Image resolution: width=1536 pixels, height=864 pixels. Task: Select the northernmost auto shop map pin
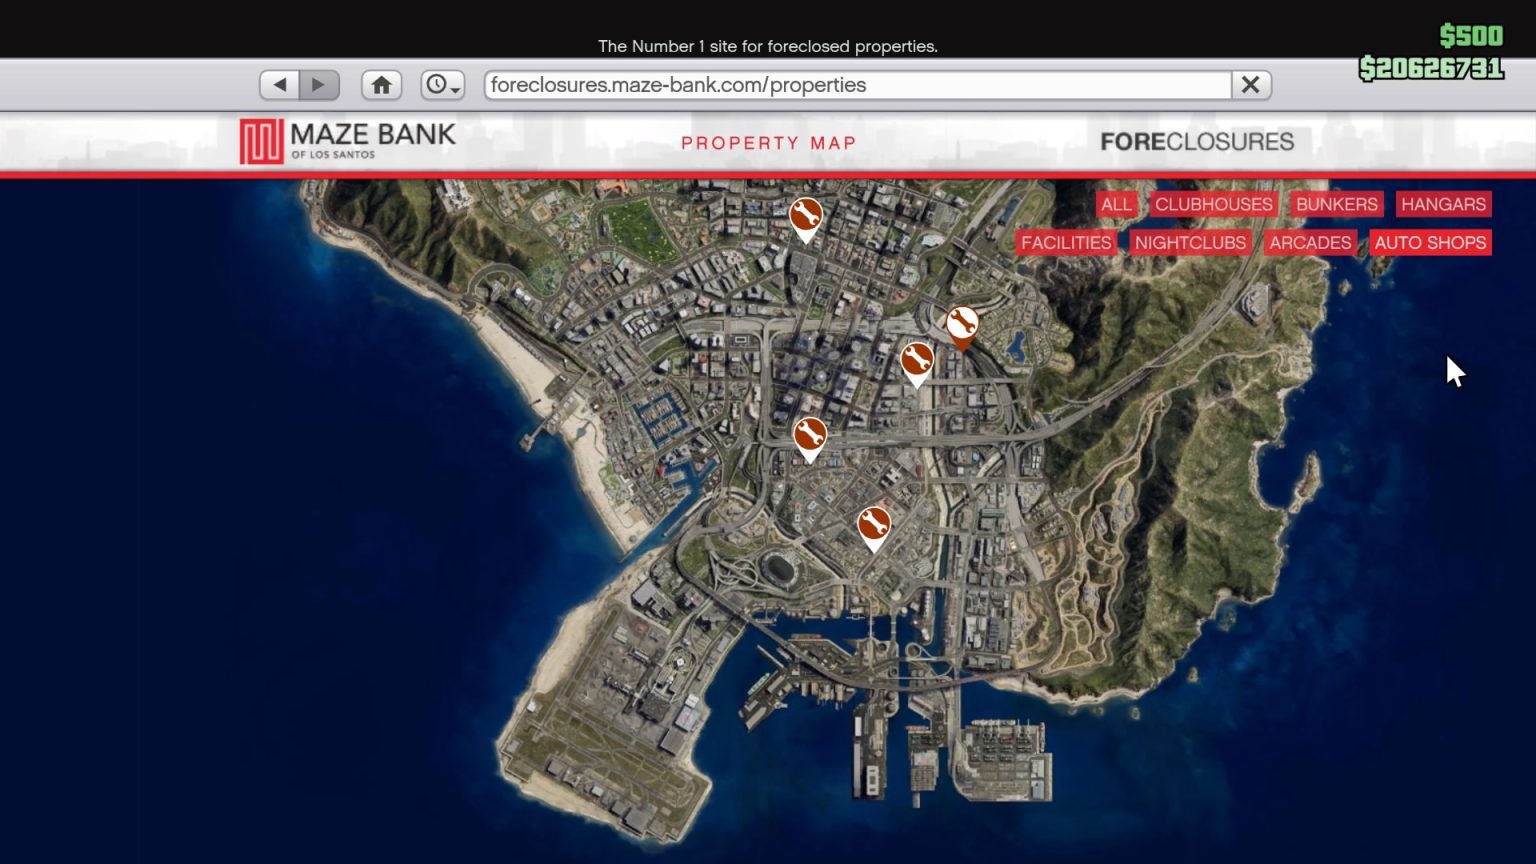coord(806,216)
